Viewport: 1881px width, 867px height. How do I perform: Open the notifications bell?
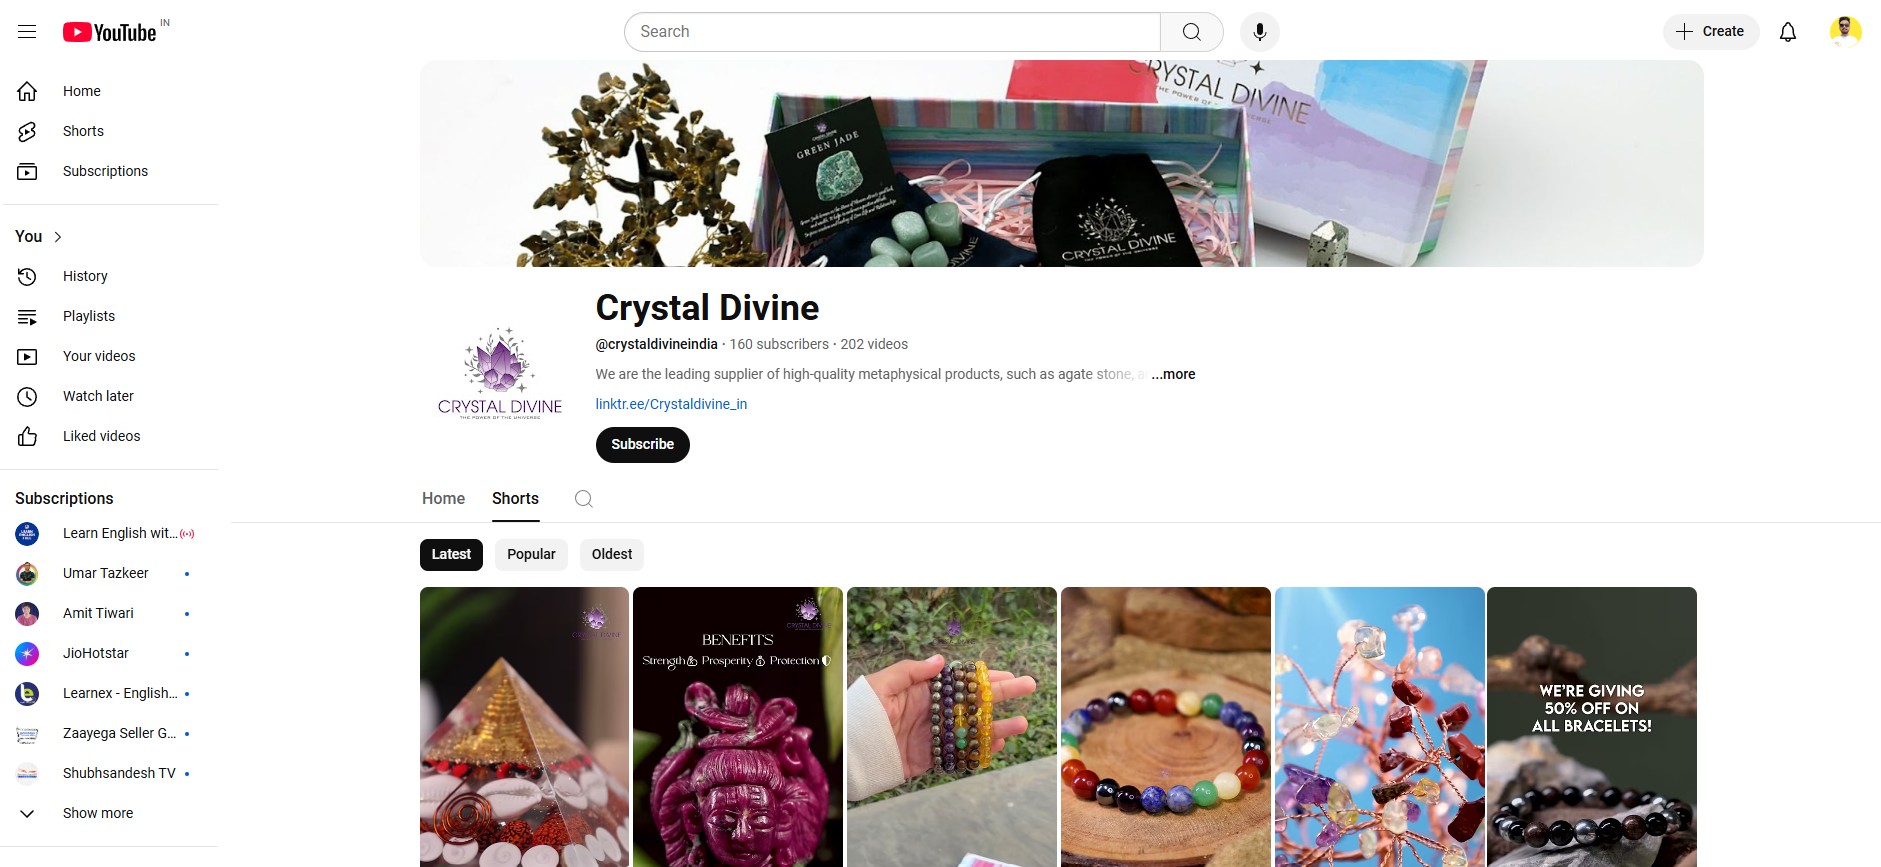pyautogui.click(x=1788, y=32)
